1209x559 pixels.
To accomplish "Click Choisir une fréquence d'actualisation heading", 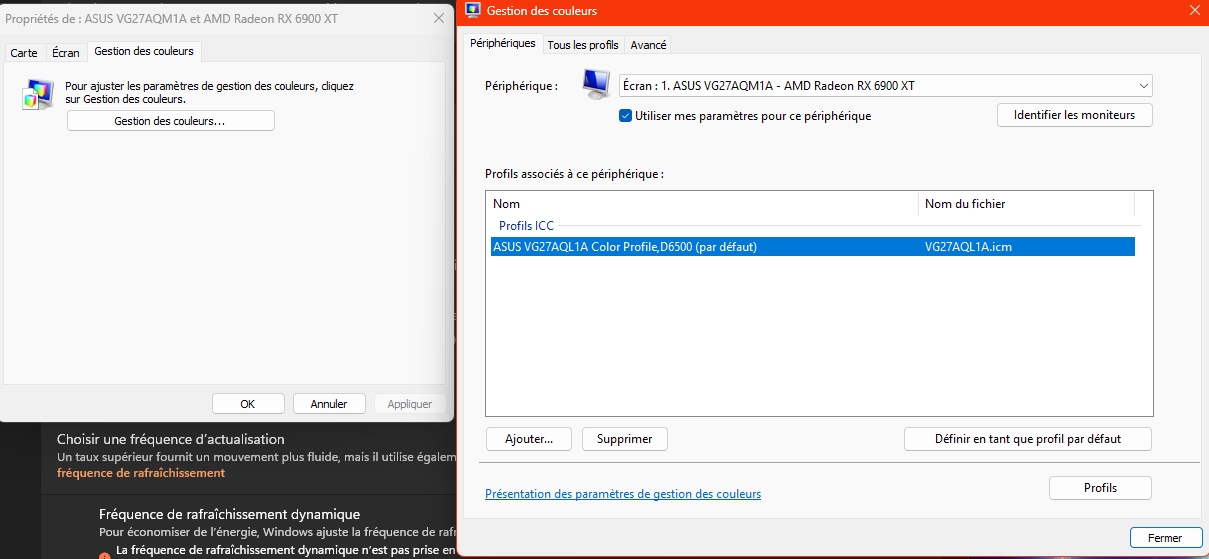I will pos(171,439).
